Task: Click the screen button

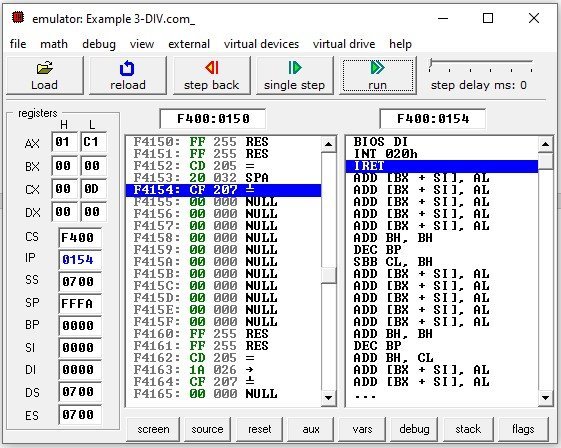Action: 153,429
